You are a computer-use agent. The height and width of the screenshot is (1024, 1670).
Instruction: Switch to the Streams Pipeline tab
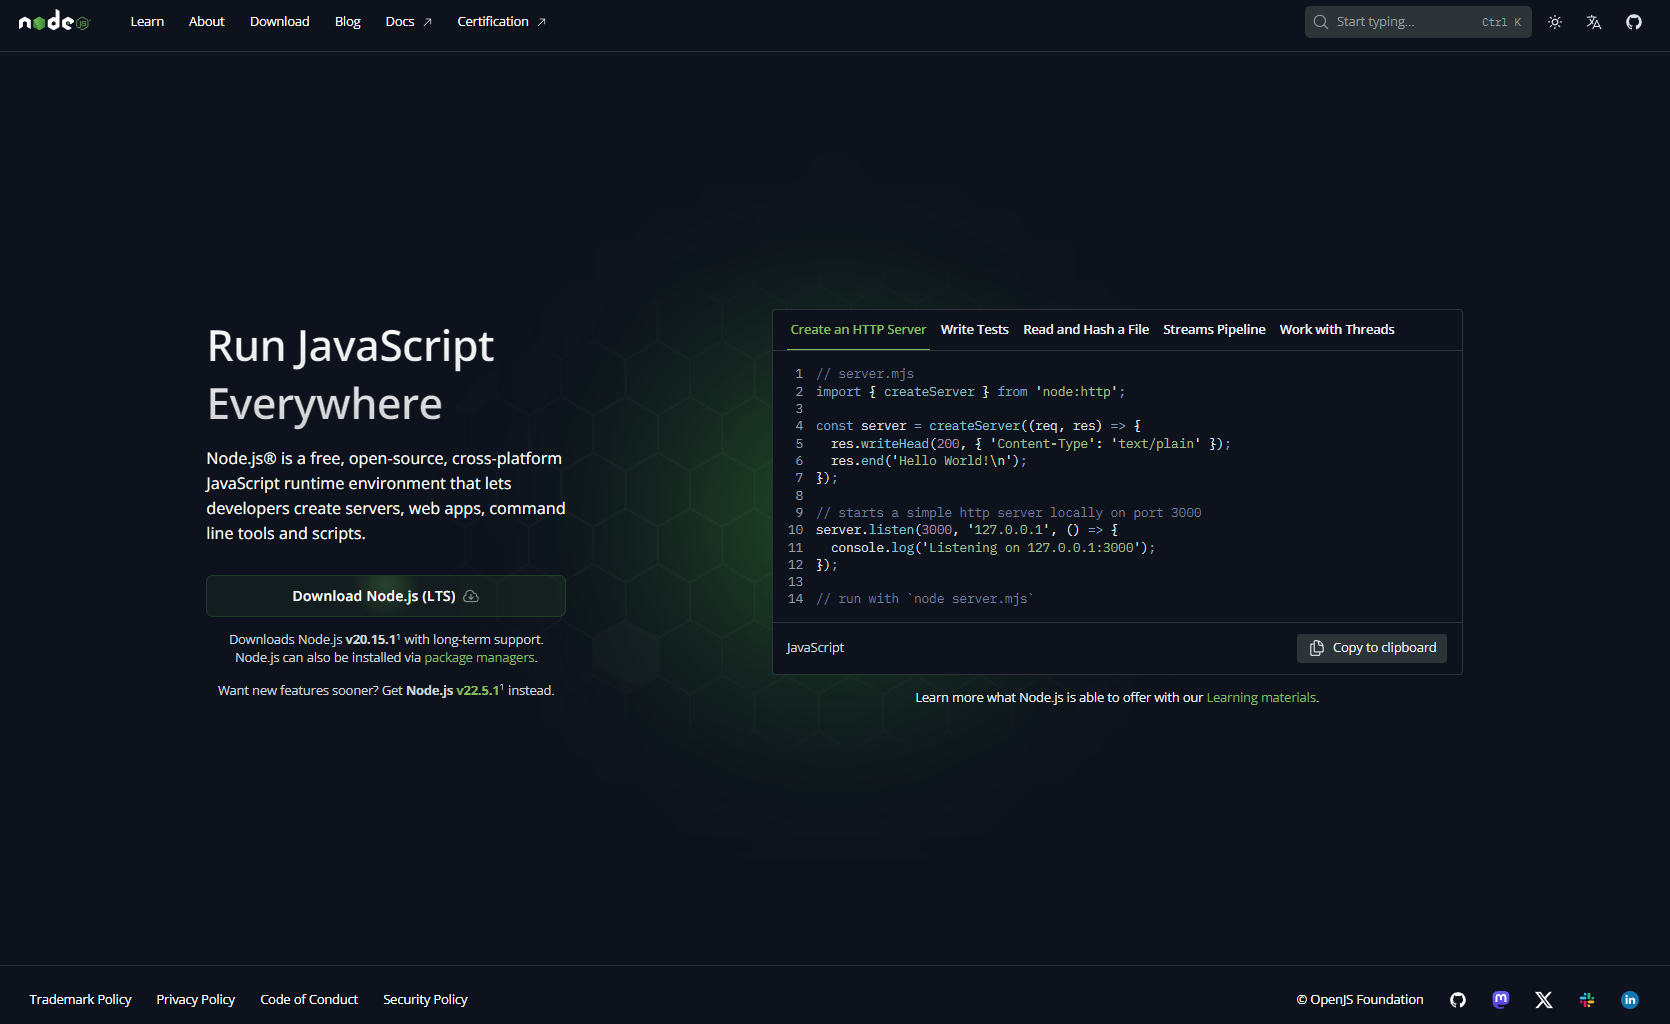[x=1214, y=330]
